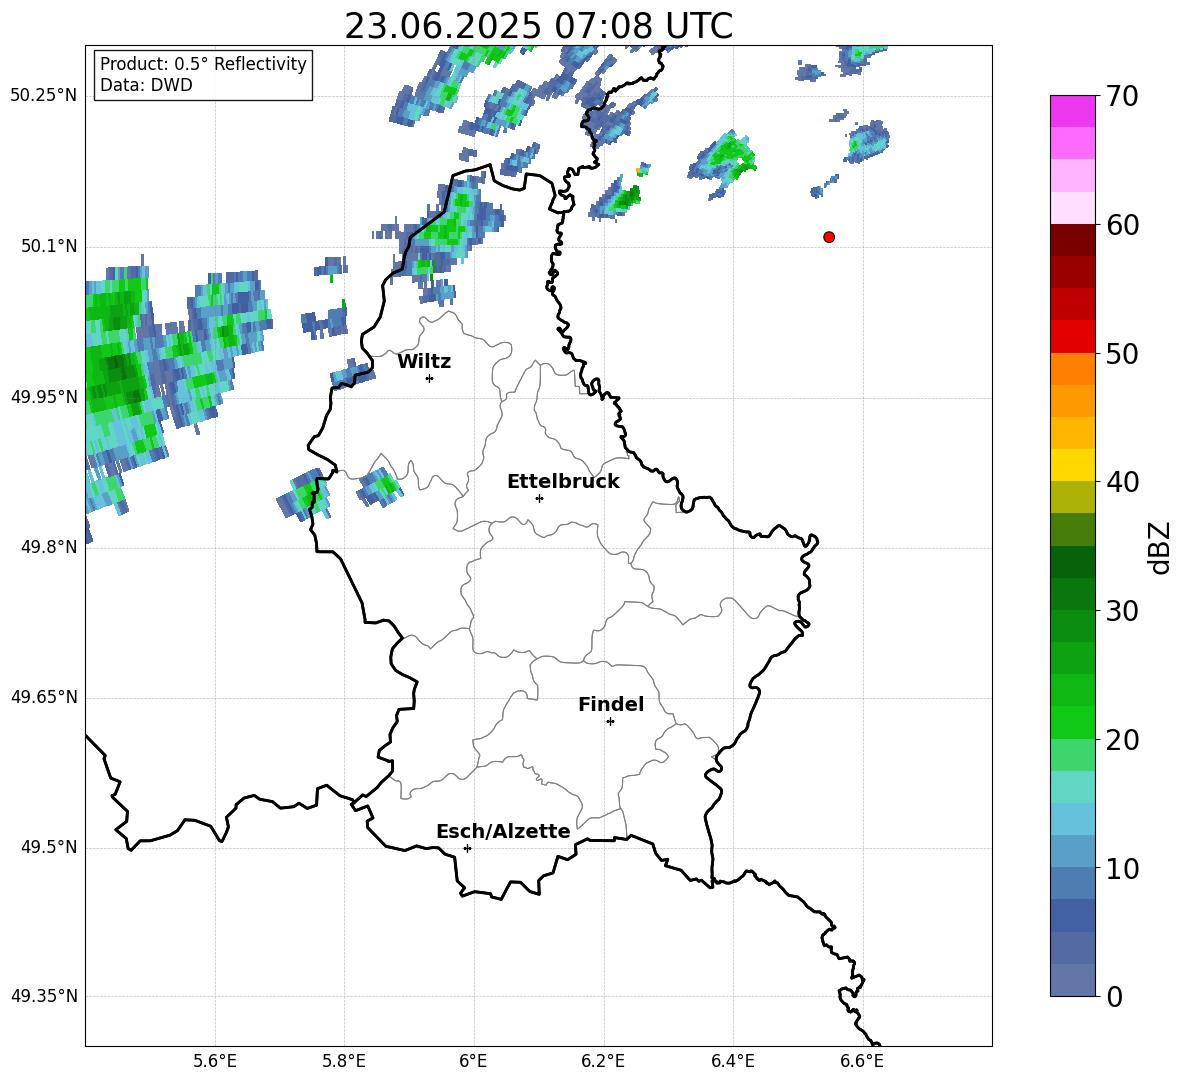Click the 30 colorbar tick label
Image resolution: width=1184 pixels, height=1081 pixels.
point(1122,611)
